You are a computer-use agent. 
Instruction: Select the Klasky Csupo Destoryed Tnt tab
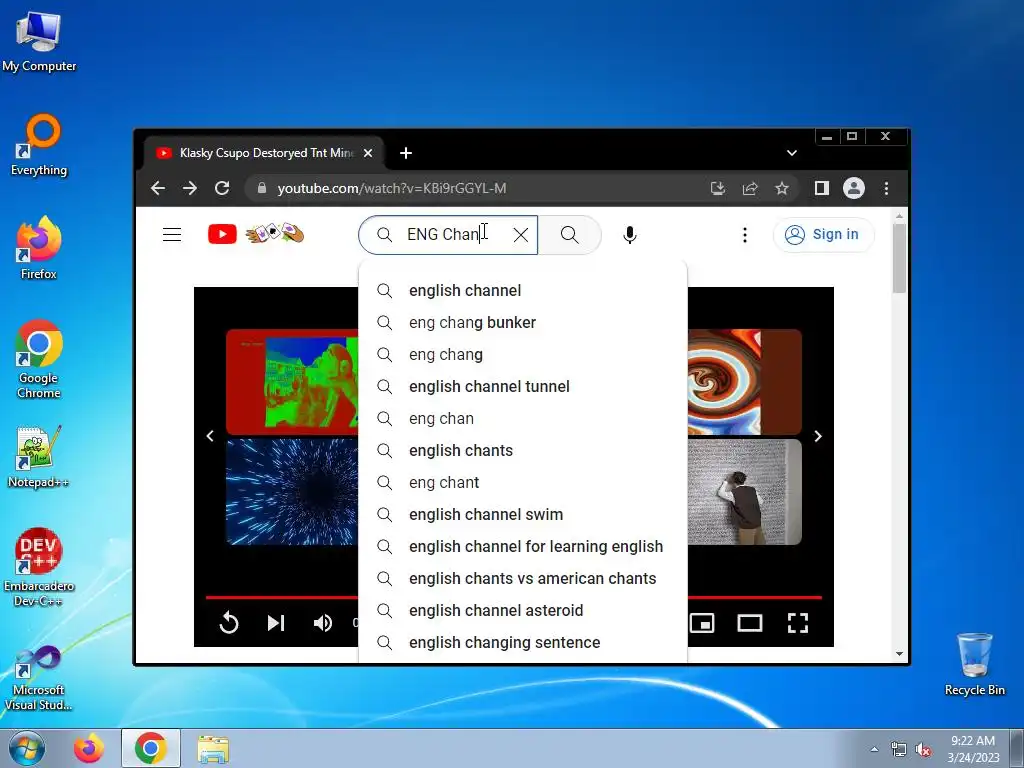[x=264, y=153]
